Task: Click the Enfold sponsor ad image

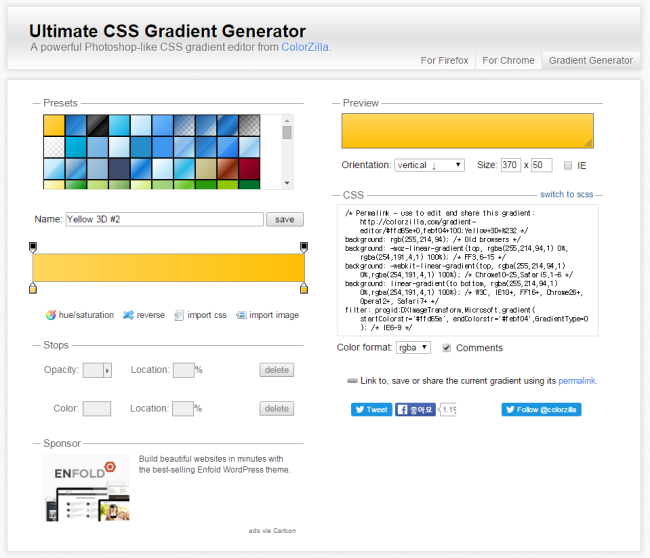Action: tap(86, 488)
